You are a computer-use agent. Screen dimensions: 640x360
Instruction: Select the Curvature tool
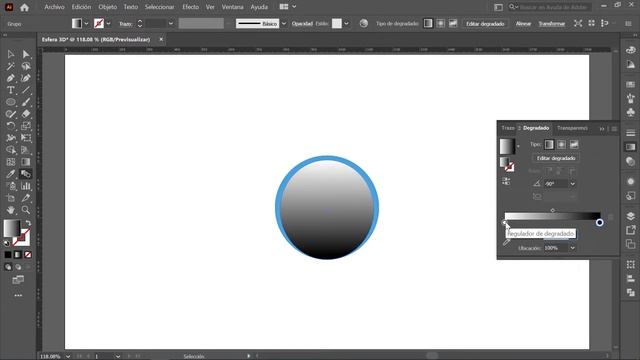click(26, 78)
